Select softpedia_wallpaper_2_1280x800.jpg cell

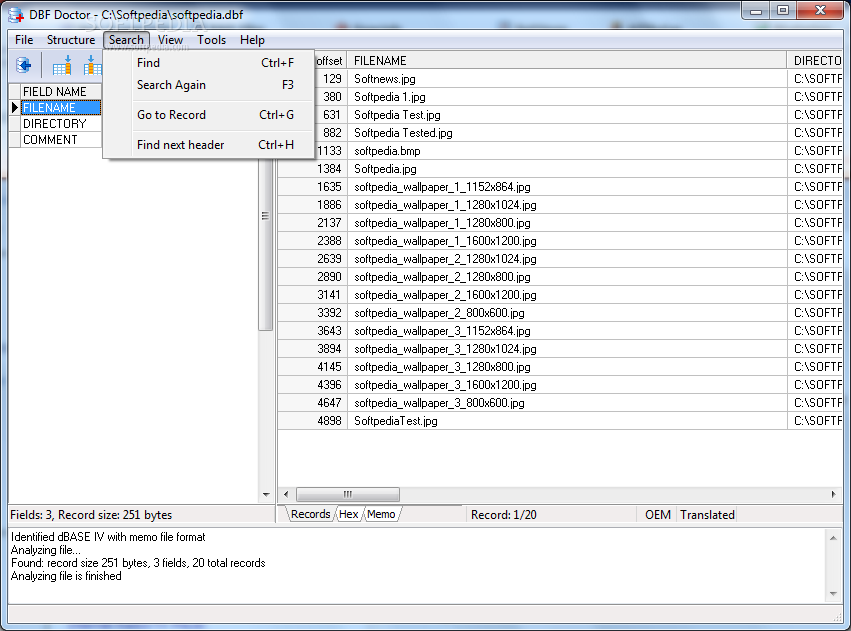[567, 277]
